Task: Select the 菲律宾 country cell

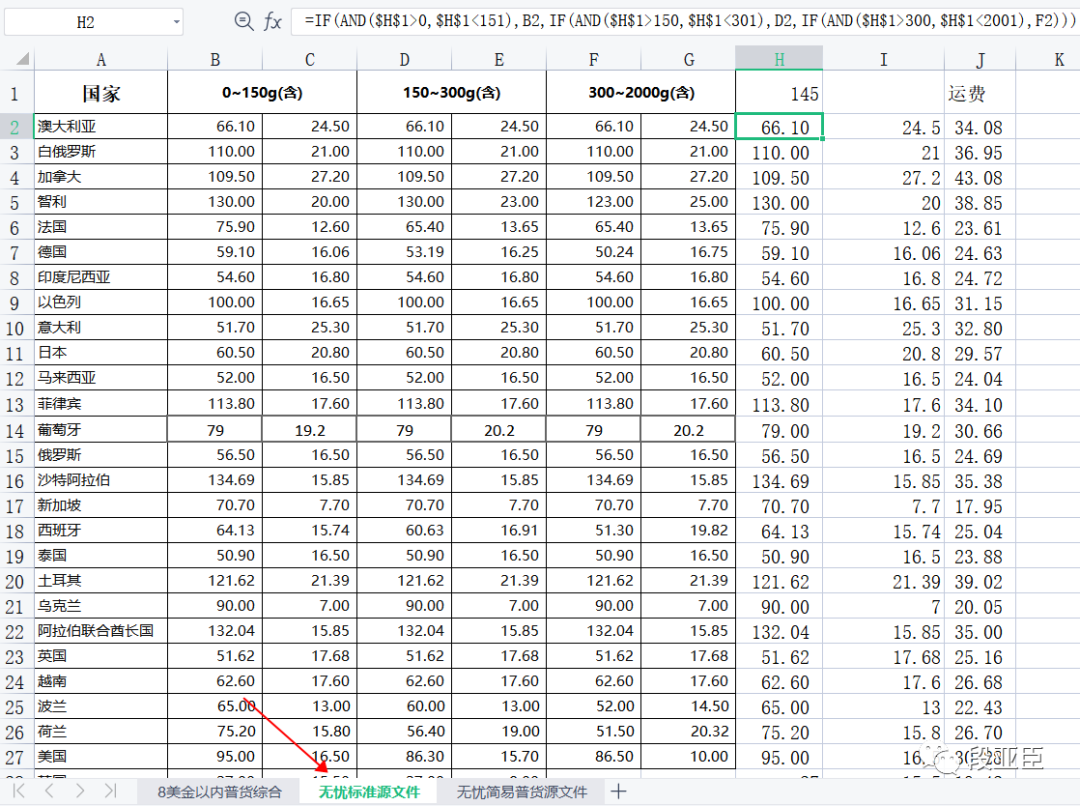Action: coord(101,404)
